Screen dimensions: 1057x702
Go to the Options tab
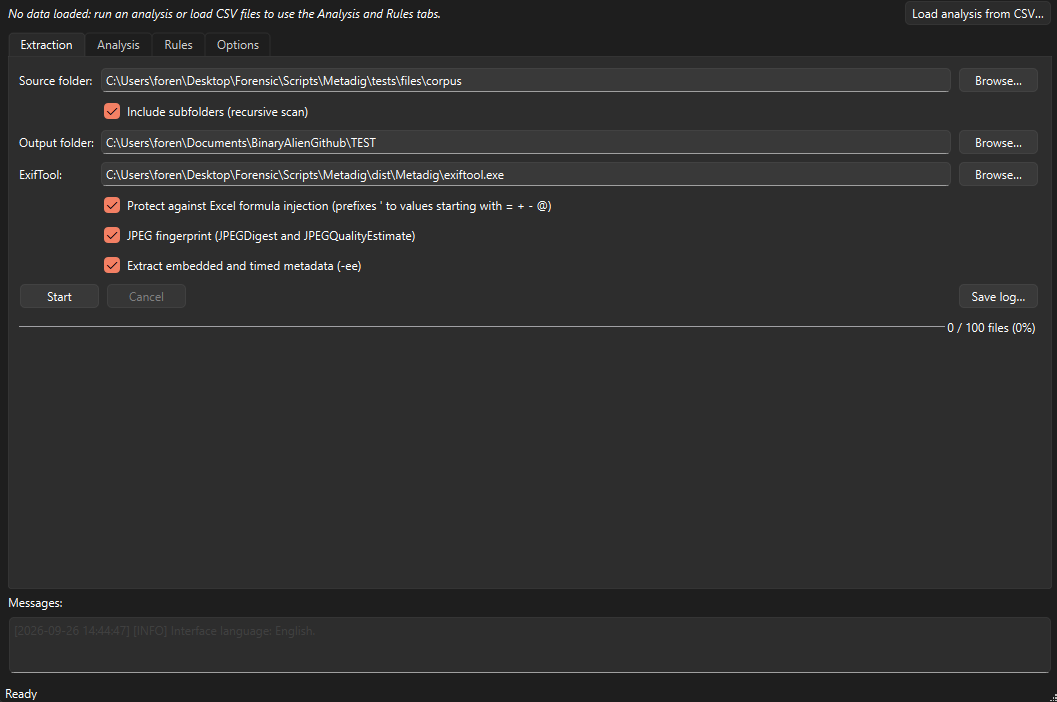coord(237,45)
